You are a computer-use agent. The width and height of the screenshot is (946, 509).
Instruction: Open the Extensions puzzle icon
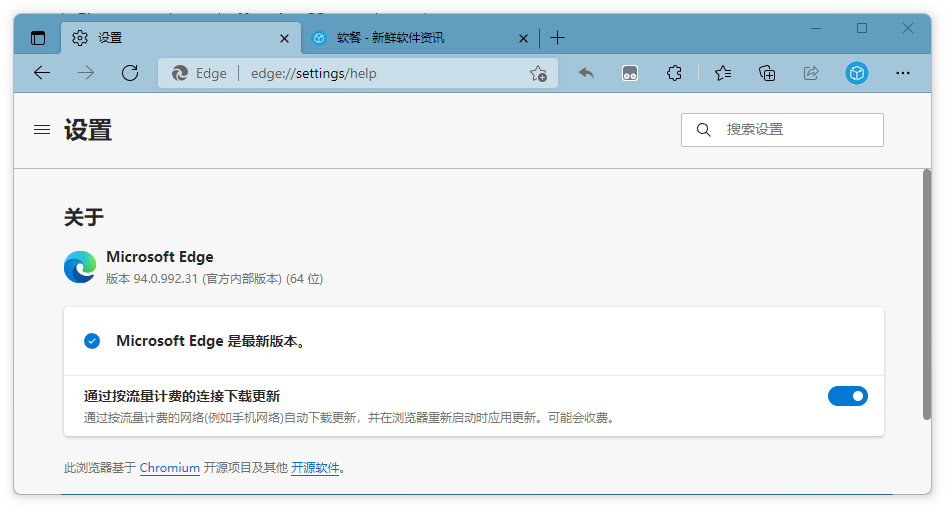[674, 73]
